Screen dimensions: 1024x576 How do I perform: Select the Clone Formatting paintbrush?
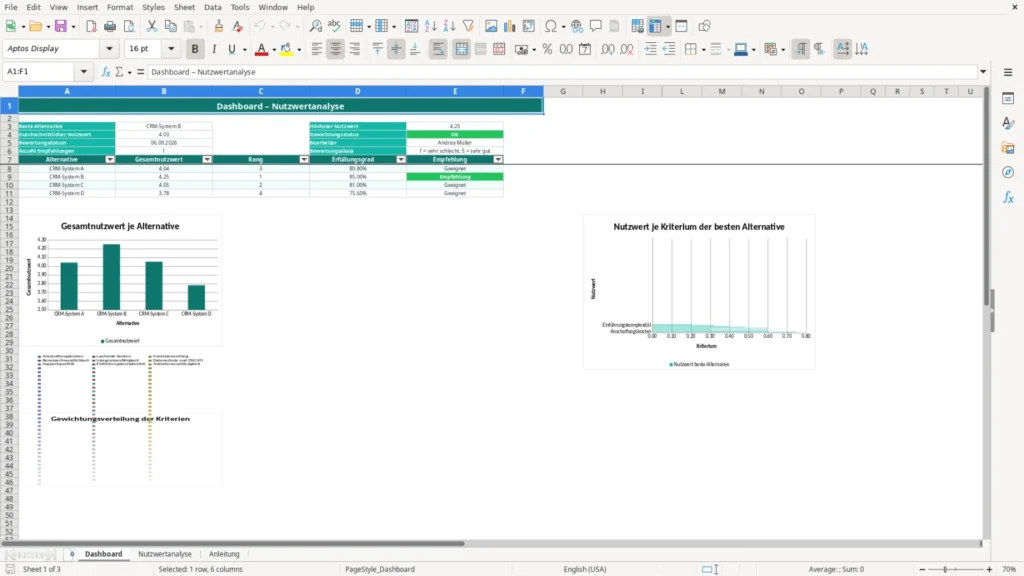click(219, 26)
